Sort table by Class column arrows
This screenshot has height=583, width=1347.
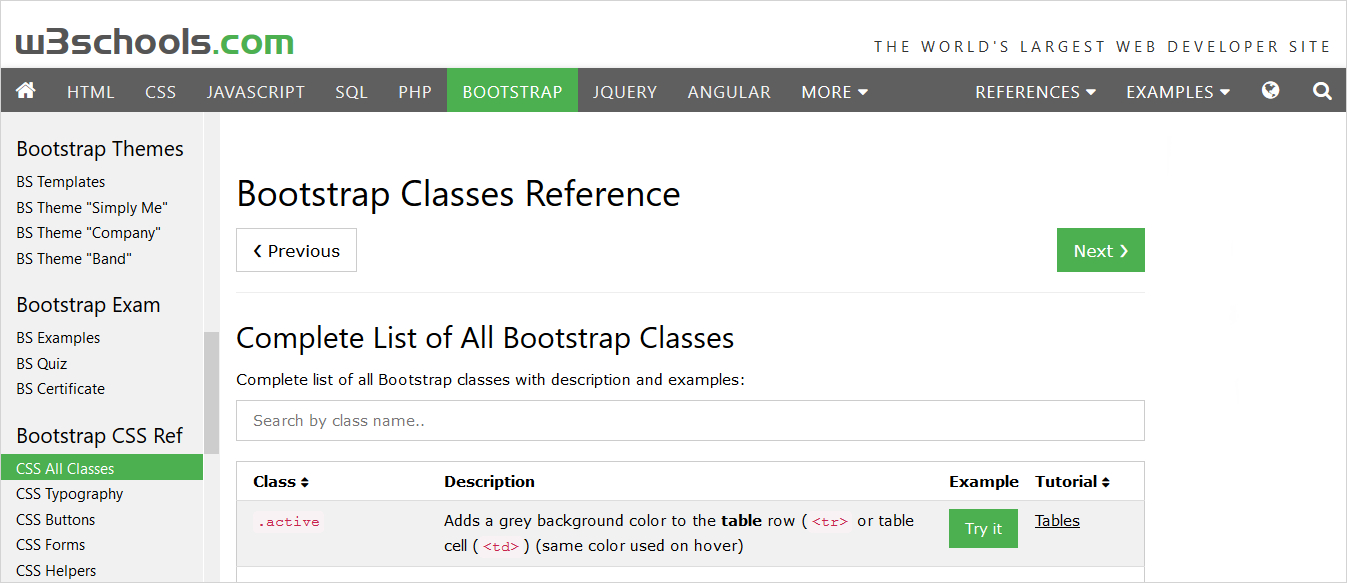pyautogui.click(x=305, y=482)
